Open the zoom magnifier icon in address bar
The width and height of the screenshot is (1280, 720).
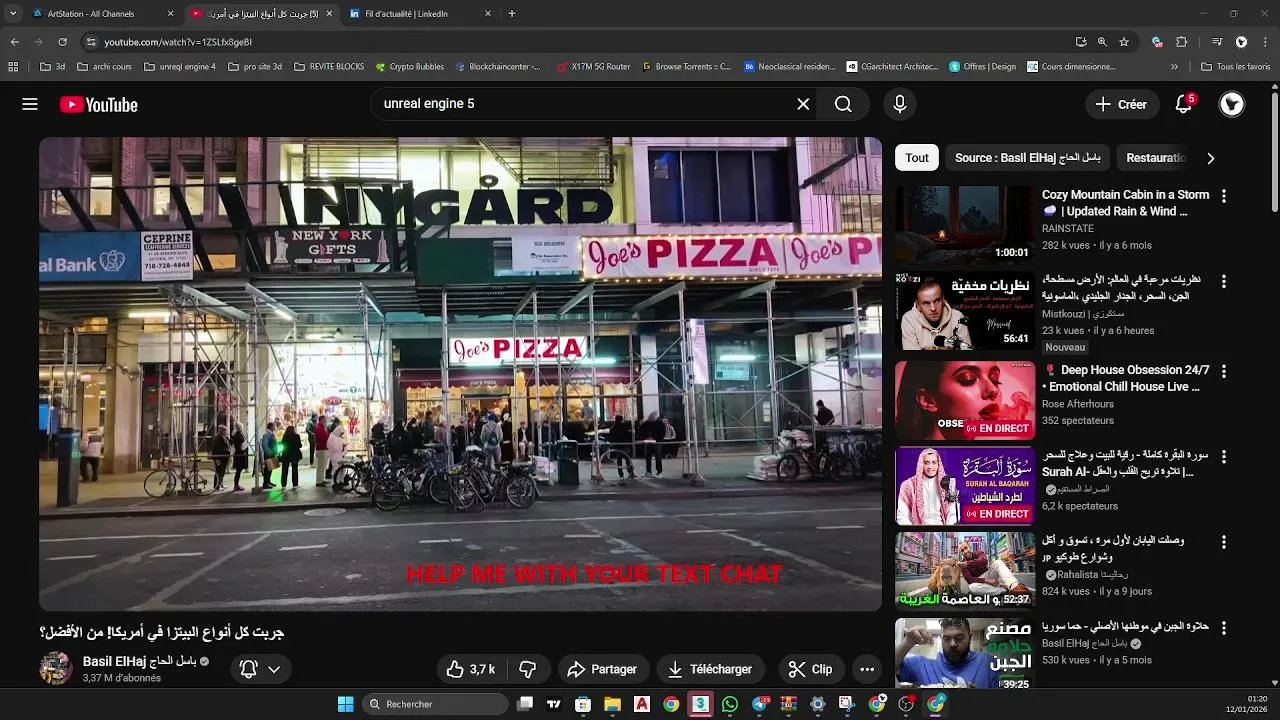(x=1102, y=42)
